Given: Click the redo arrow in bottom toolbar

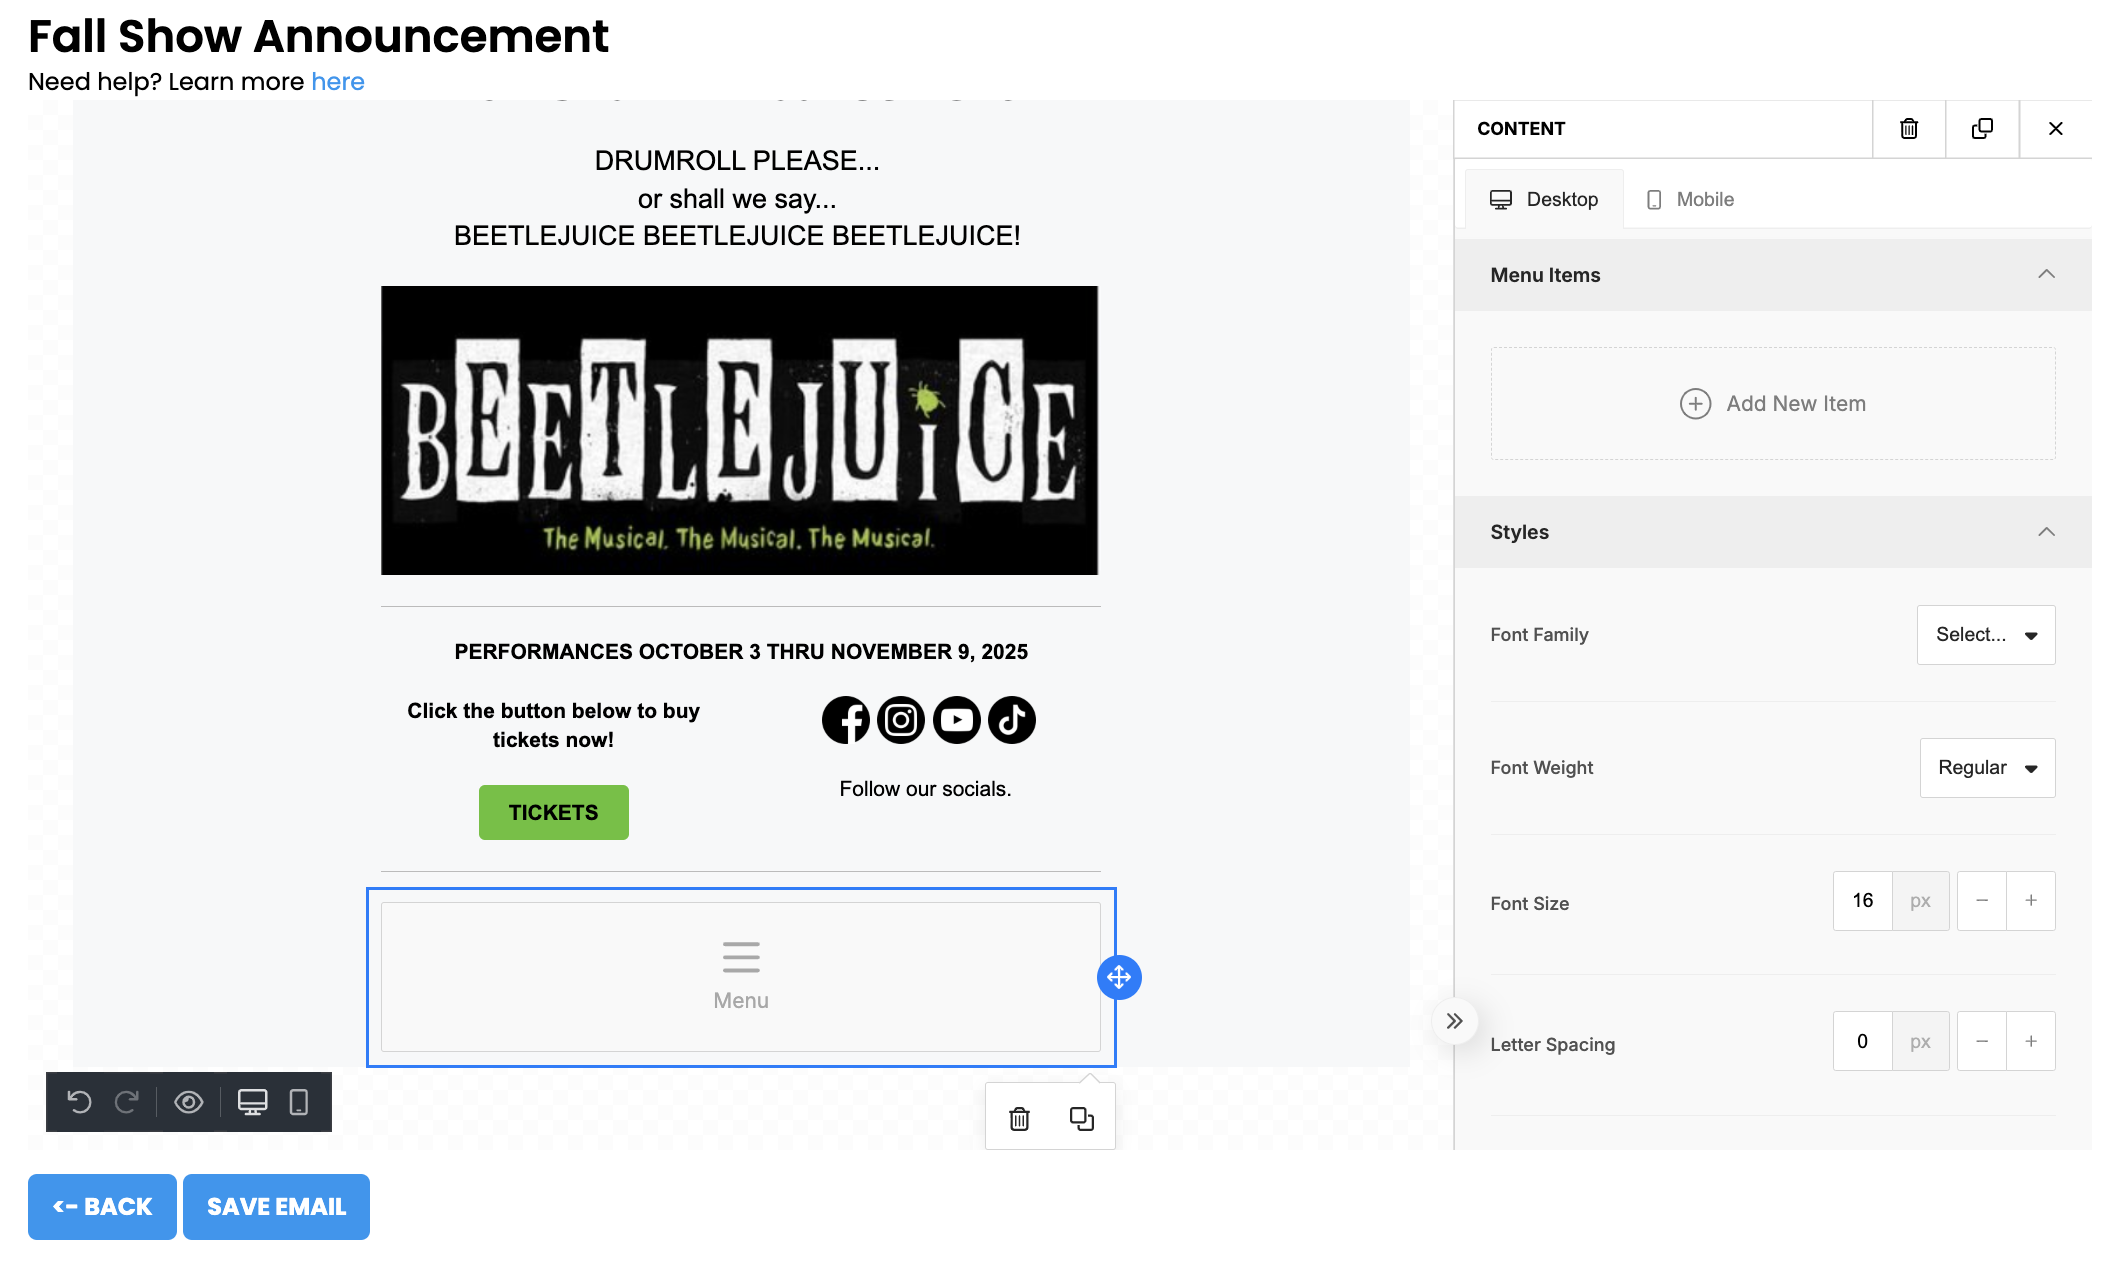Looking at the screenshot, I should point(126,1102).
